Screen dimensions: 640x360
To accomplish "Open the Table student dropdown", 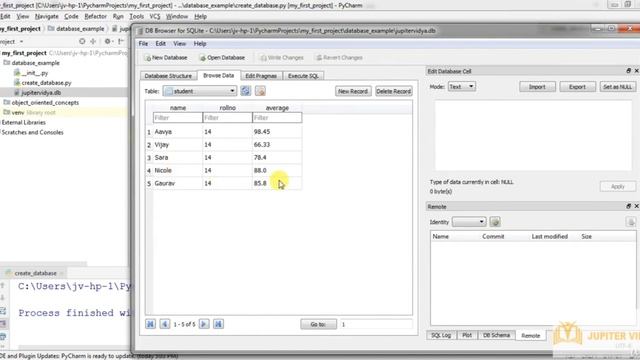I will point(200,91).
